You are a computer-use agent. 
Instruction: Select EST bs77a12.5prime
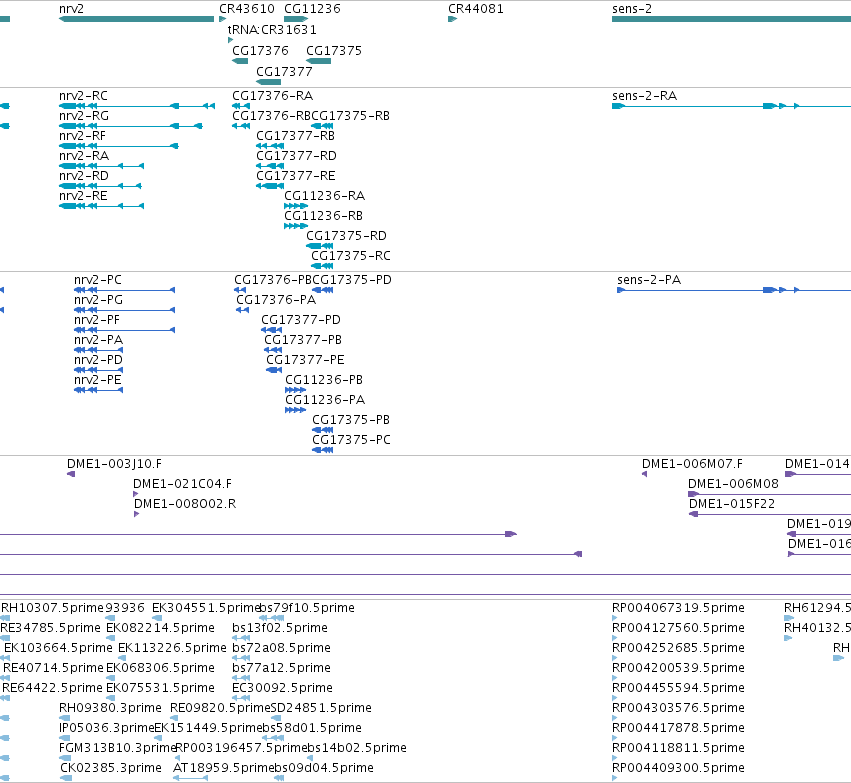(281, 668)
